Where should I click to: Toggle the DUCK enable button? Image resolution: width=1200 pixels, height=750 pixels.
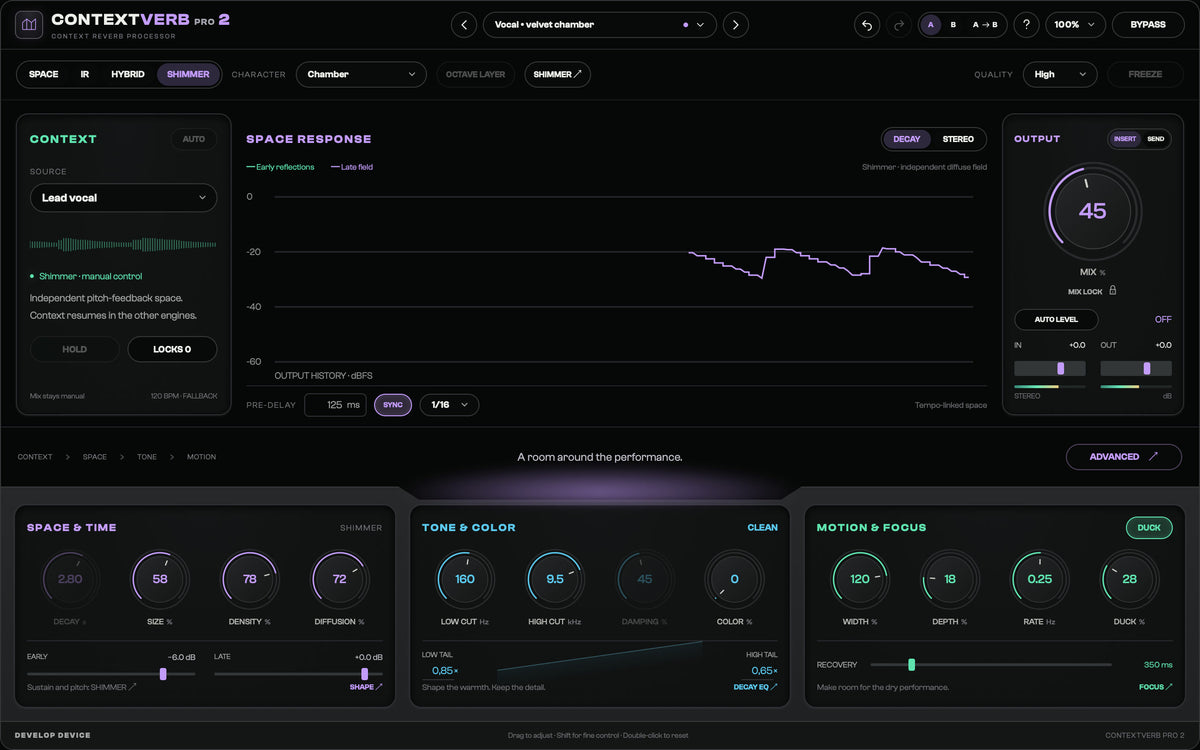coord(1149,528)
